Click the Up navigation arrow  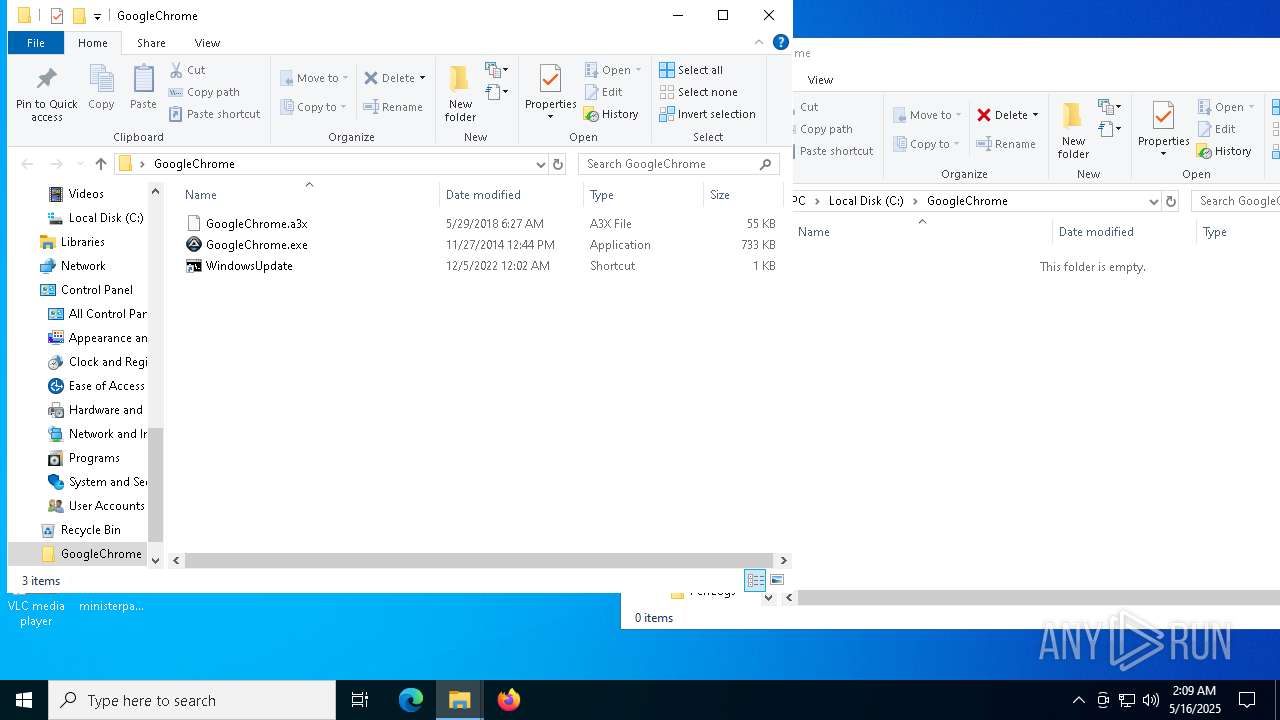(x=101, y=164)
